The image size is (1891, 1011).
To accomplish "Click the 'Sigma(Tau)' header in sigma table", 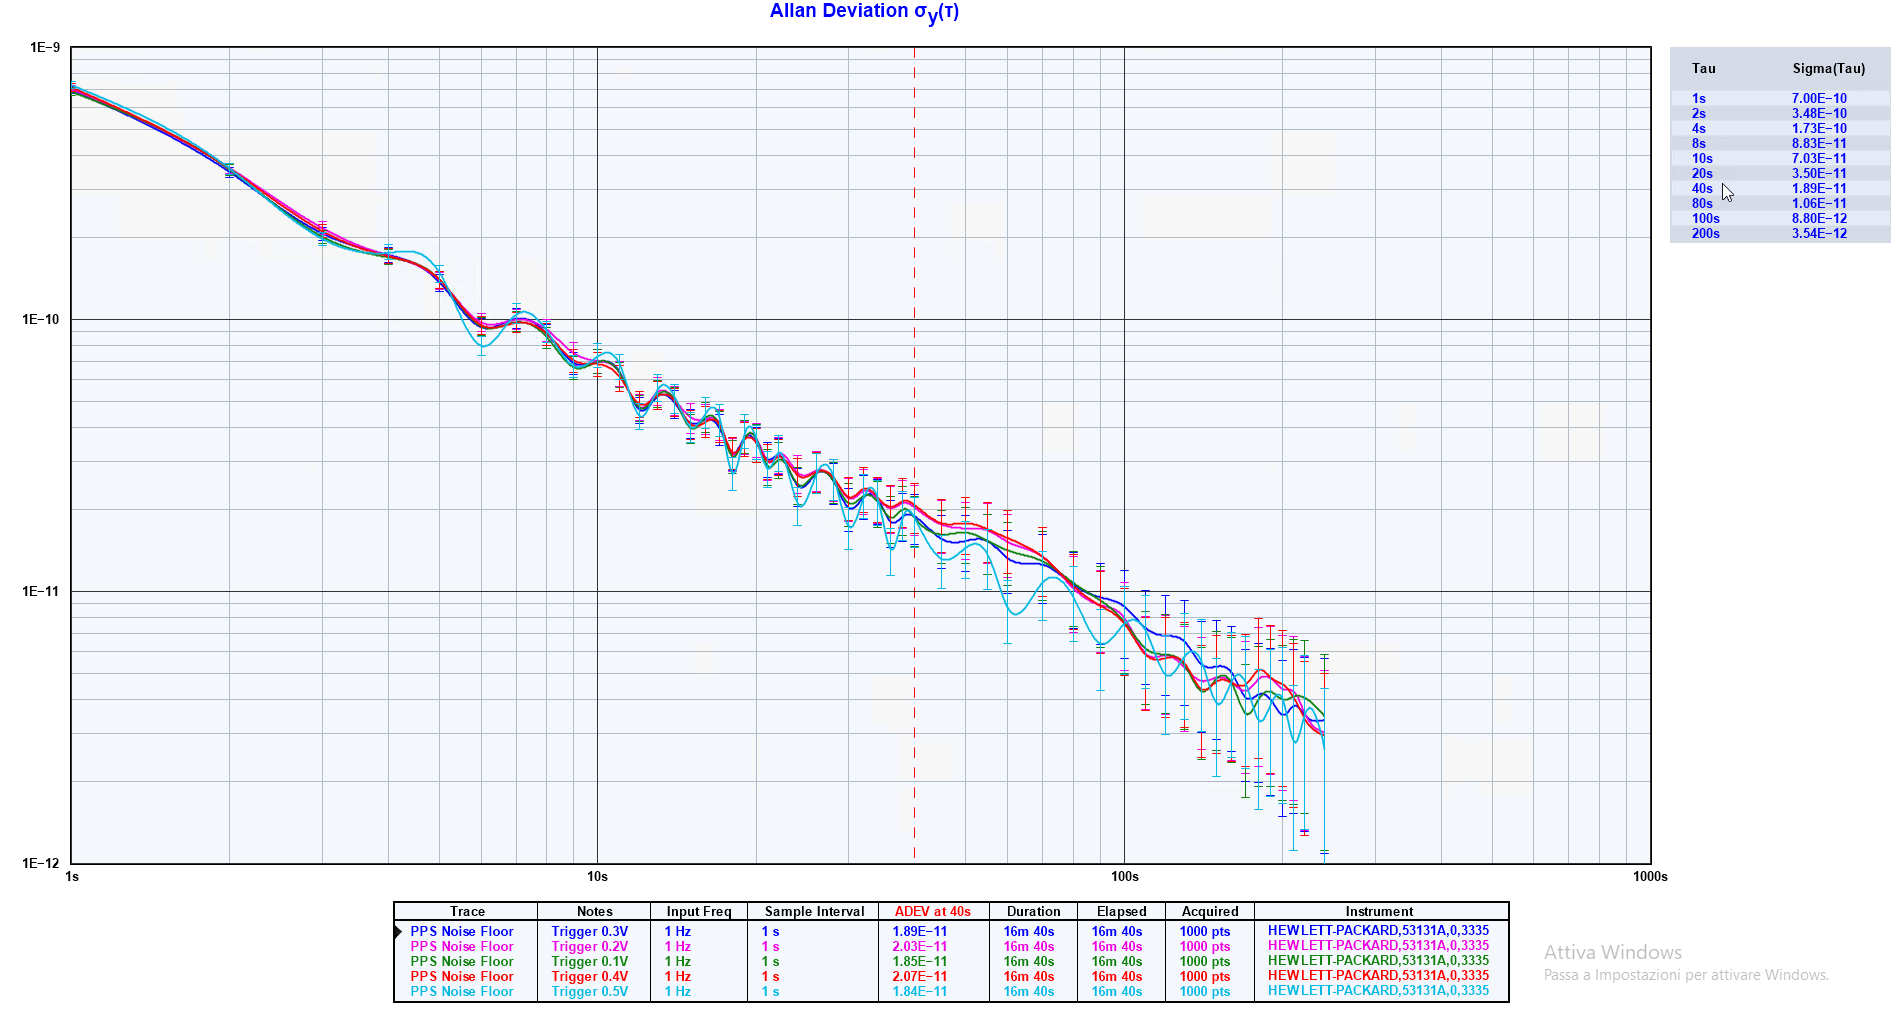I will tap(1829, 68).
